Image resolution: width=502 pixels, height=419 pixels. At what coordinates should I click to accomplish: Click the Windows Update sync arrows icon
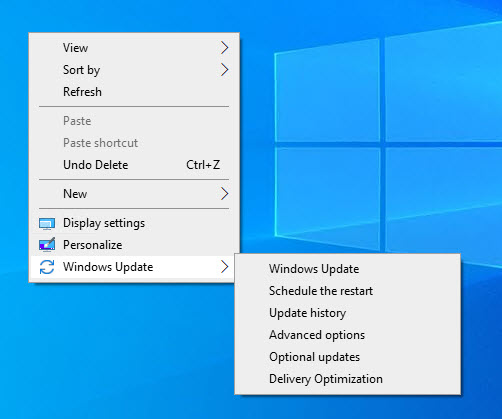click(x=47, y=267)
